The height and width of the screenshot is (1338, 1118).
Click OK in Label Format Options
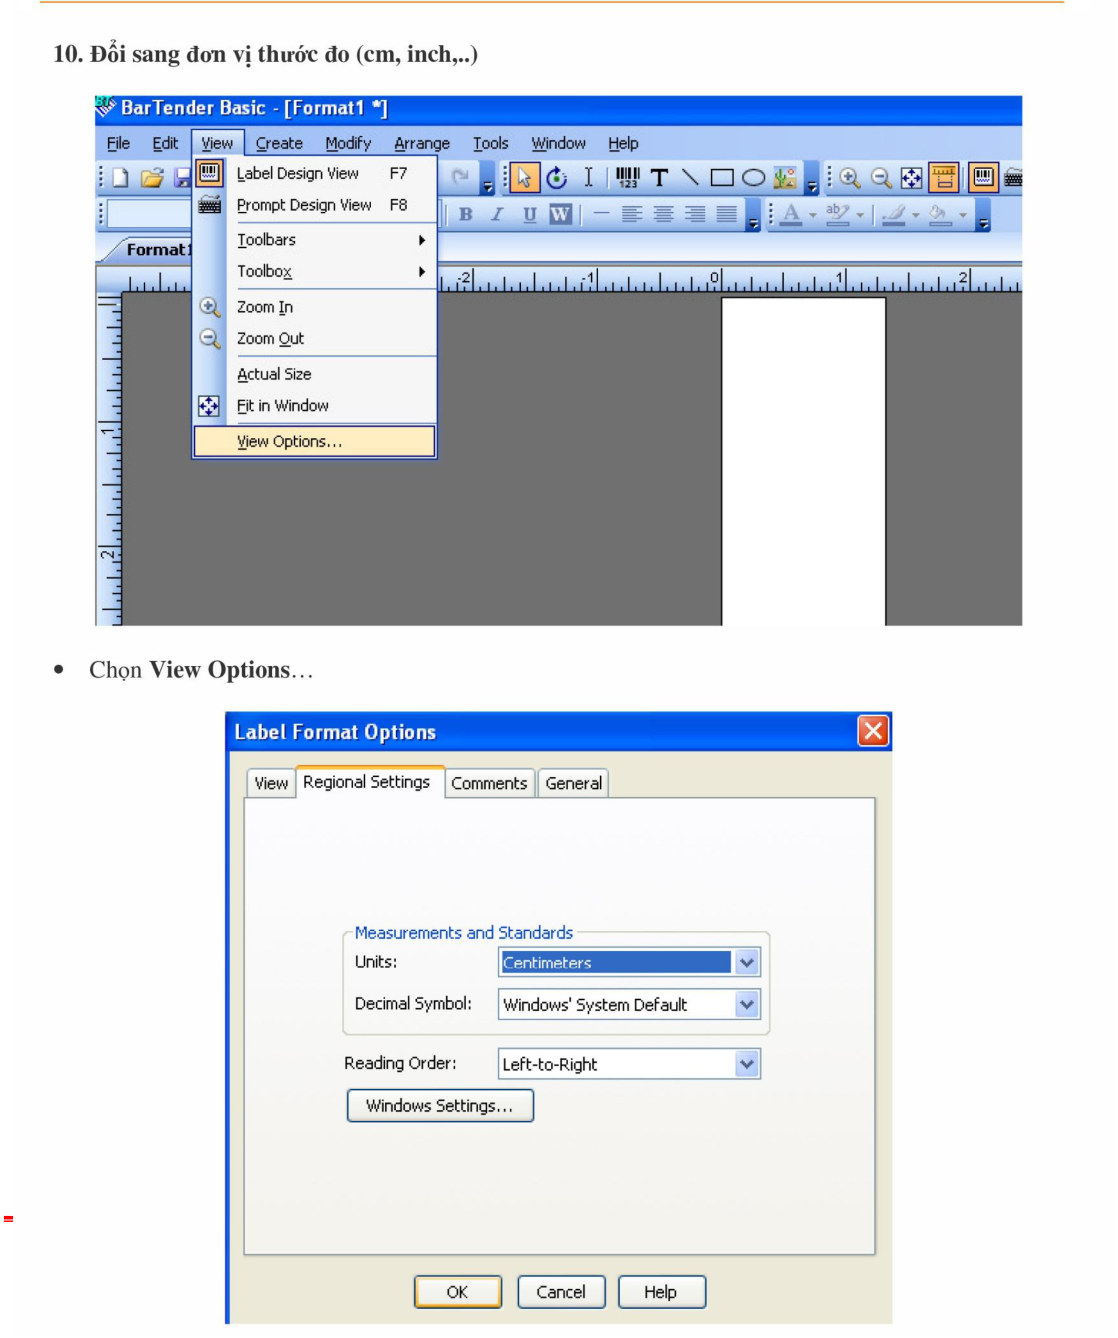(x=457, y=1292)
